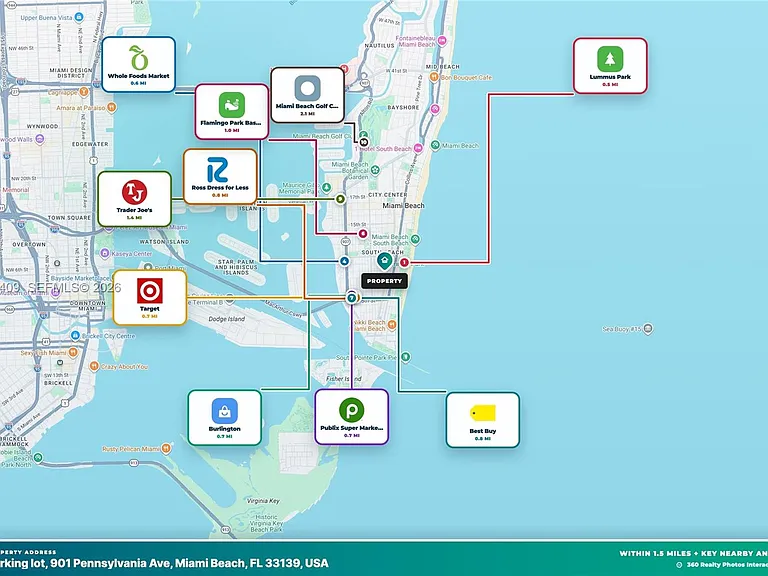Click the 'Dodge Island' map label

tap(227, 319)
